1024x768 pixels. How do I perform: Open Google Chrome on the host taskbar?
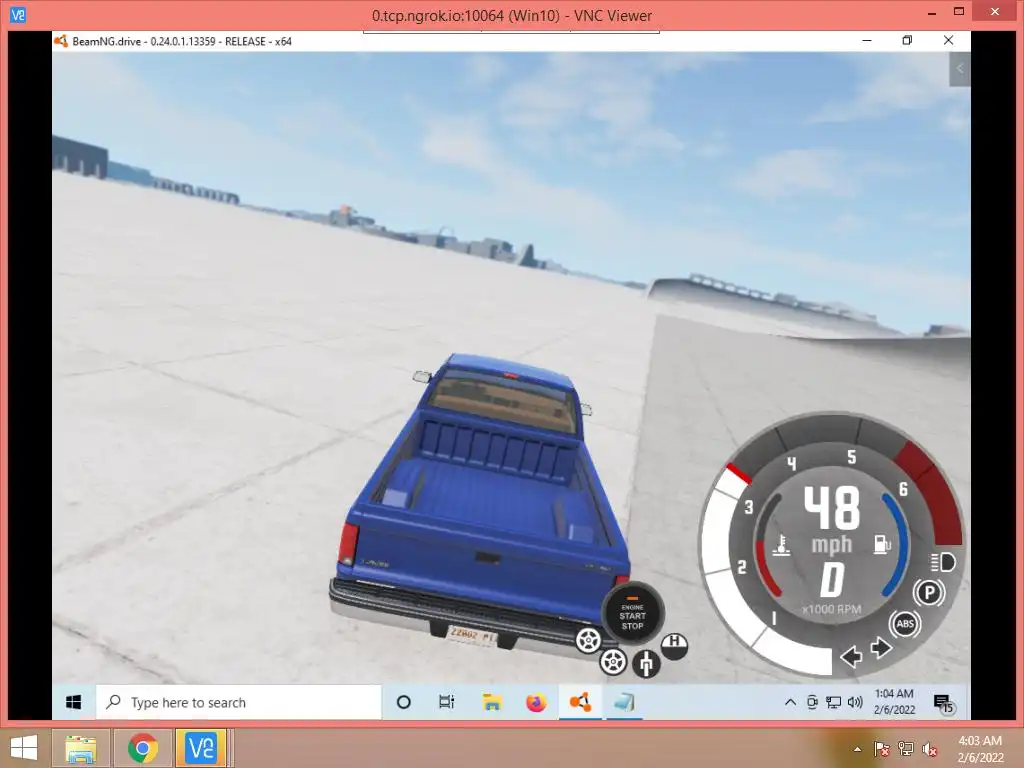(x=142, y=748)
